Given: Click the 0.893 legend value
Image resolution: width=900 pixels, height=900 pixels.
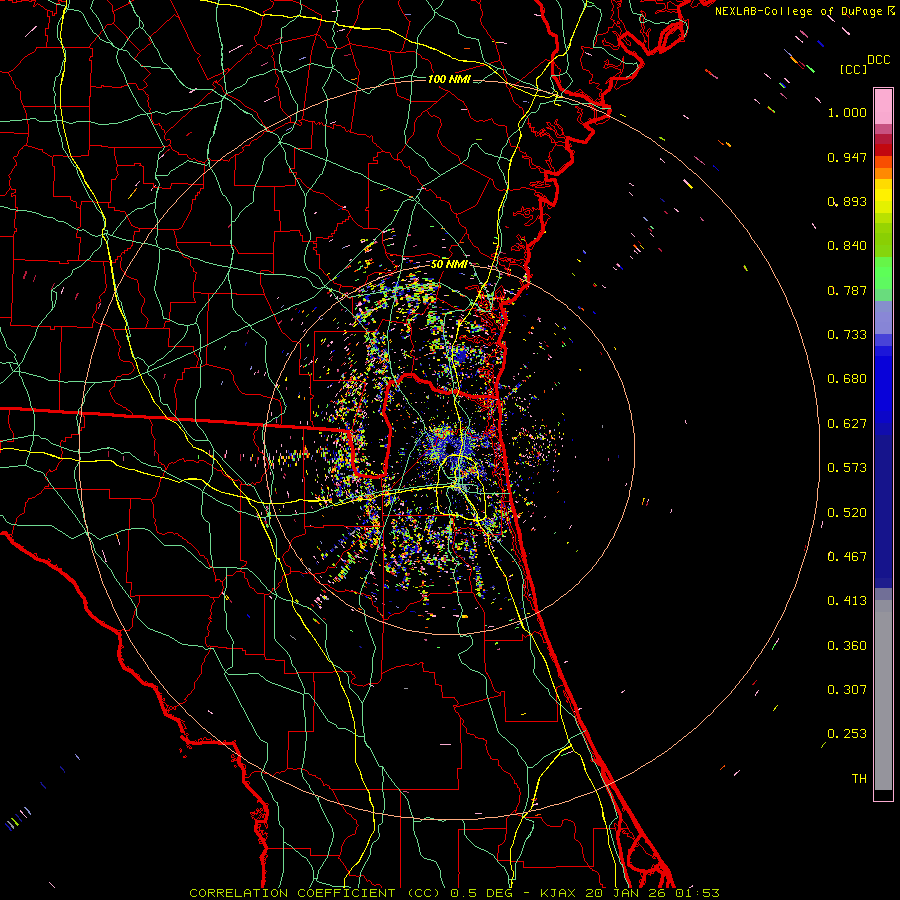Looking at the screenshot, I should [847, 201].
